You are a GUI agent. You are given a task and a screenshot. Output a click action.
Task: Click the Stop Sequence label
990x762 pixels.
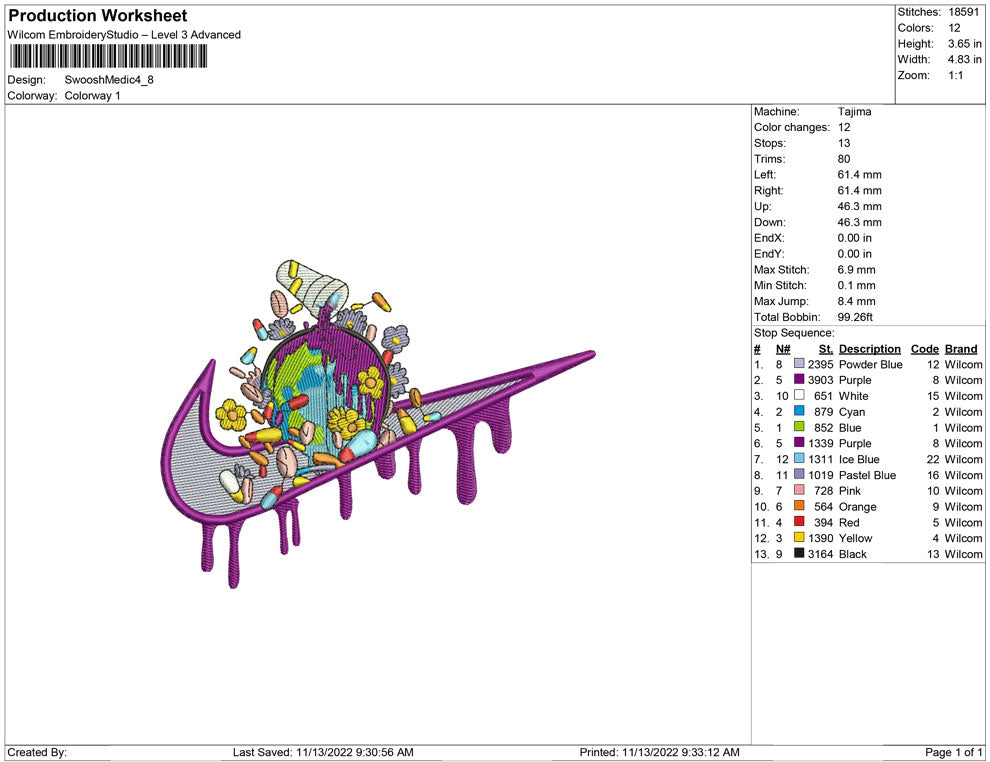tap(794, 333)
